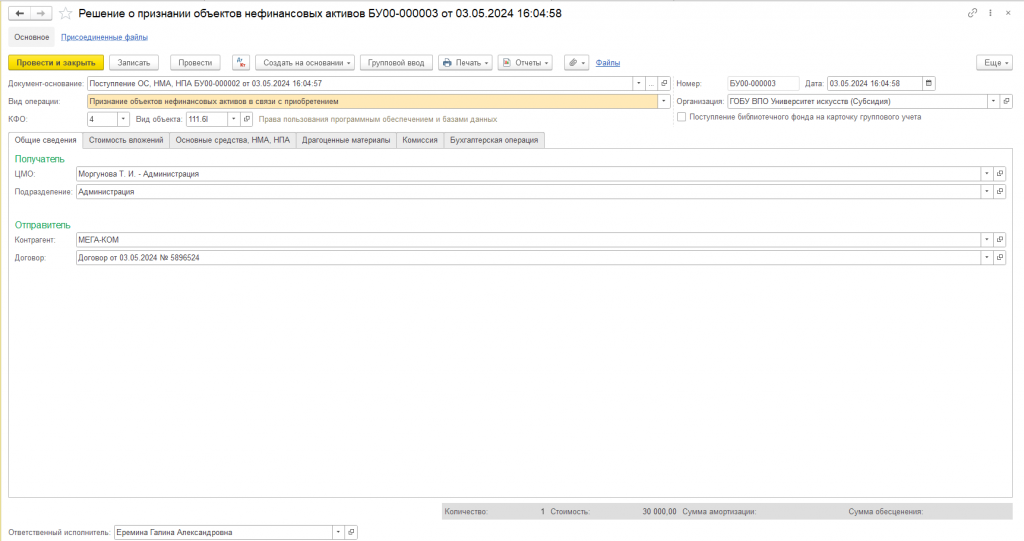Screen dimensions: 1024x541
Task: Open the Вид объекта record with the open icon
Action: point(246,119)
